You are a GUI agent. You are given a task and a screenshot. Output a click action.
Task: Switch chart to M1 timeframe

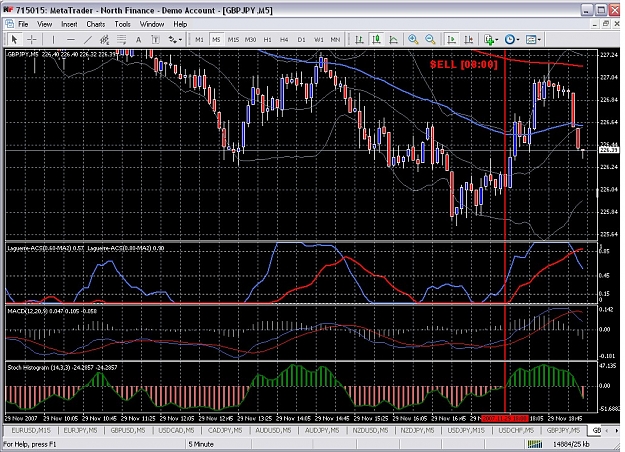point(199,39)
